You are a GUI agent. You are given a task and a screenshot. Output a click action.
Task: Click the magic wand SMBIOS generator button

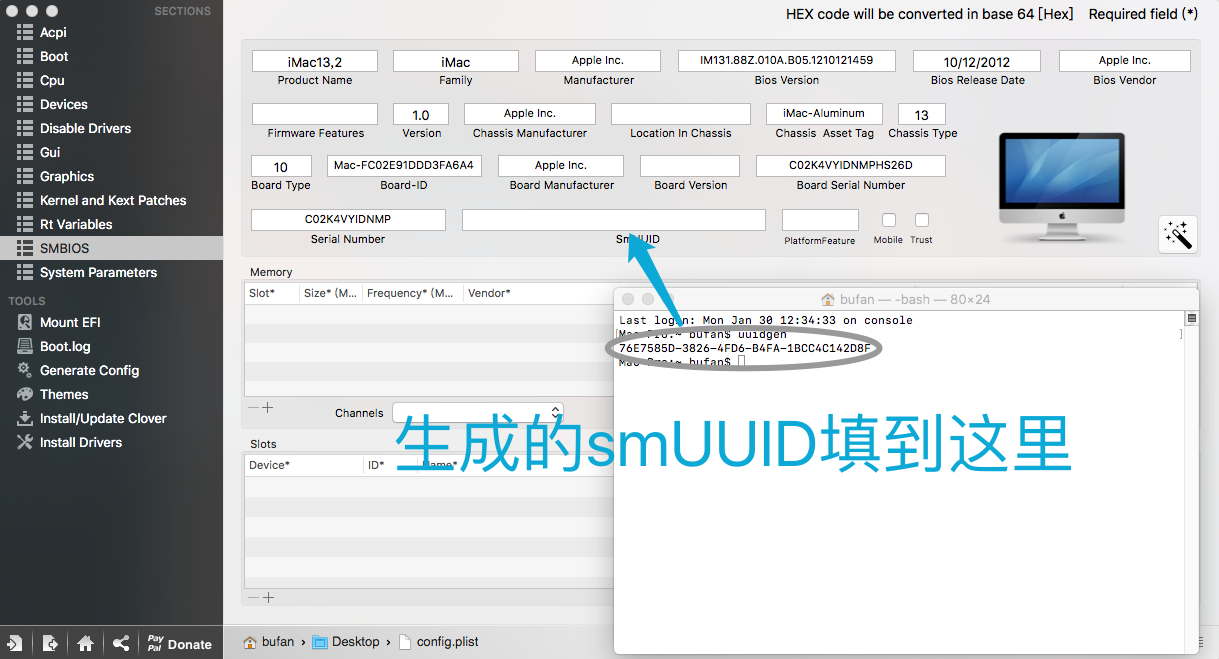point(1177,234)
